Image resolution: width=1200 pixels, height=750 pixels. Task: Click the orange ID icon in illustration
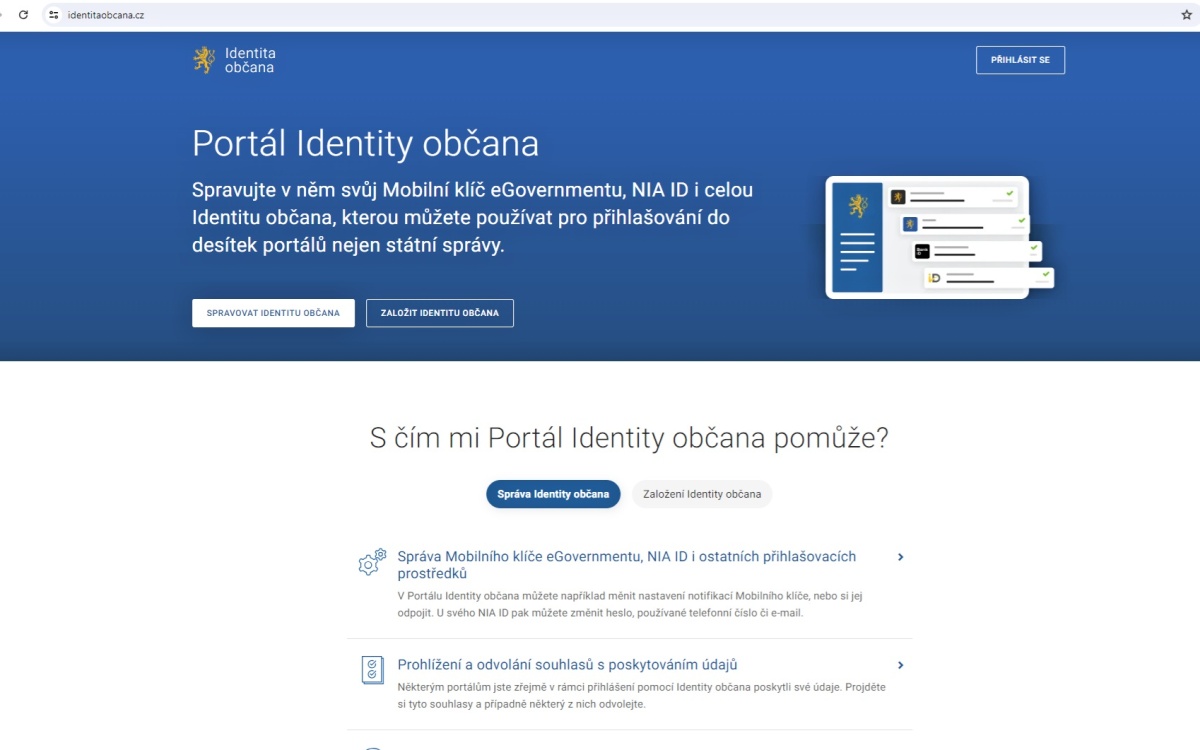pyautogui.click(x=934, y=278)
